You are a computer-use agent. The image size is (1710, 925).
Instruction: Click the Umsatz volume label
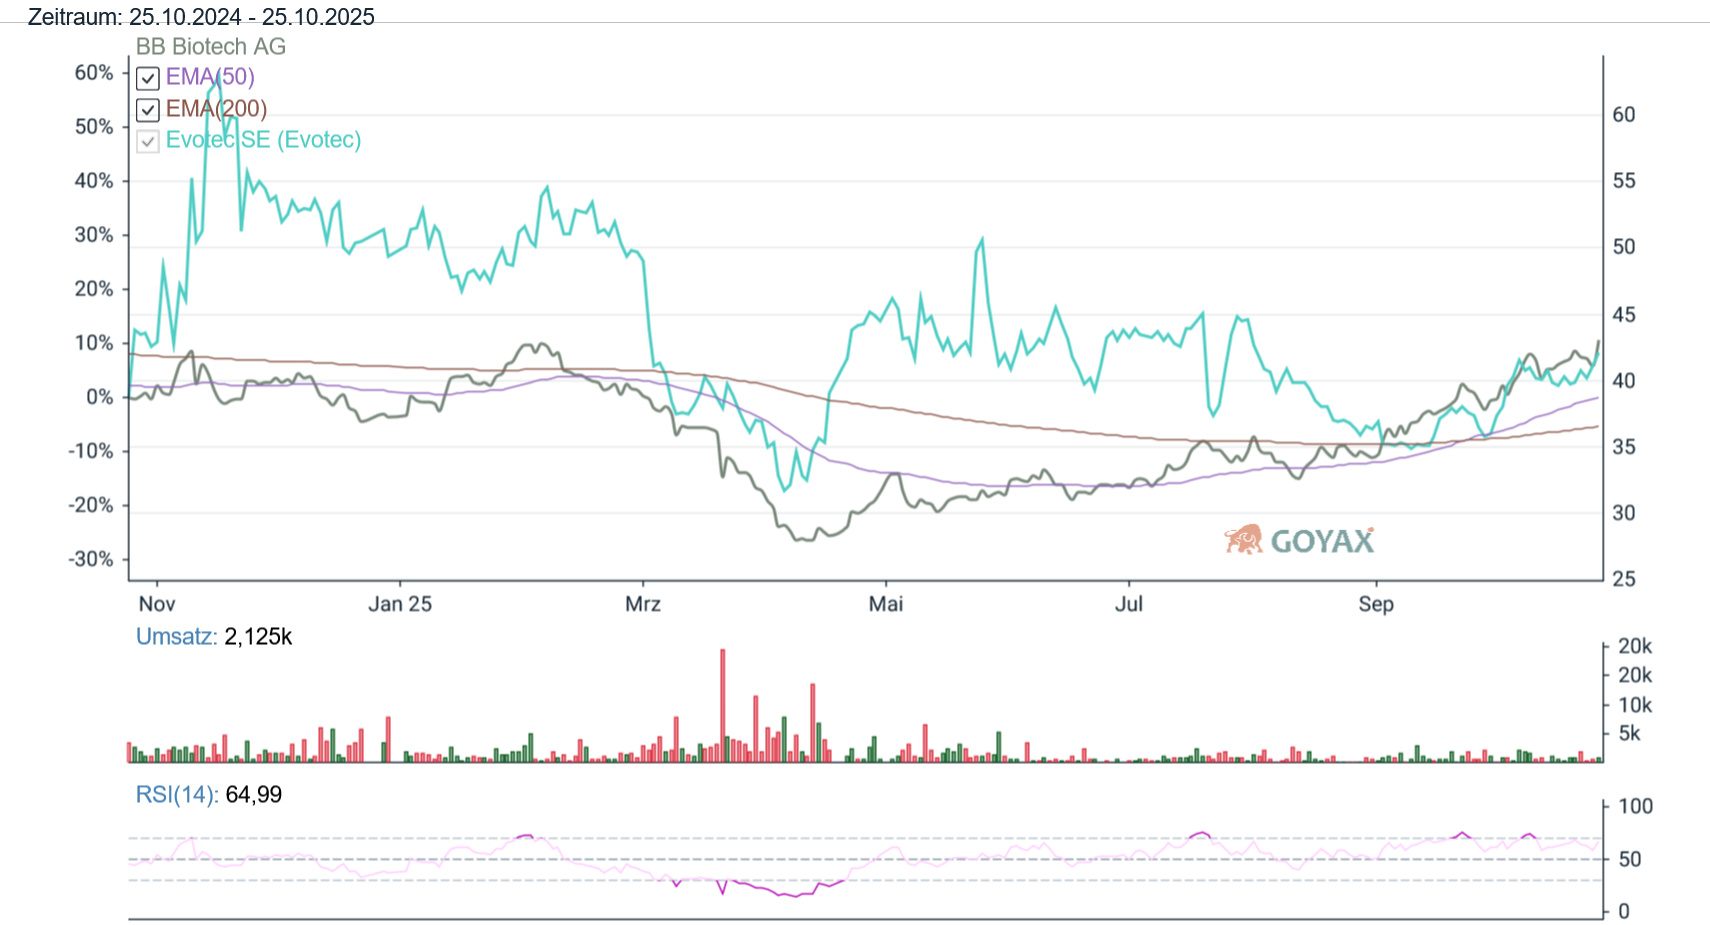pos(176,637)
